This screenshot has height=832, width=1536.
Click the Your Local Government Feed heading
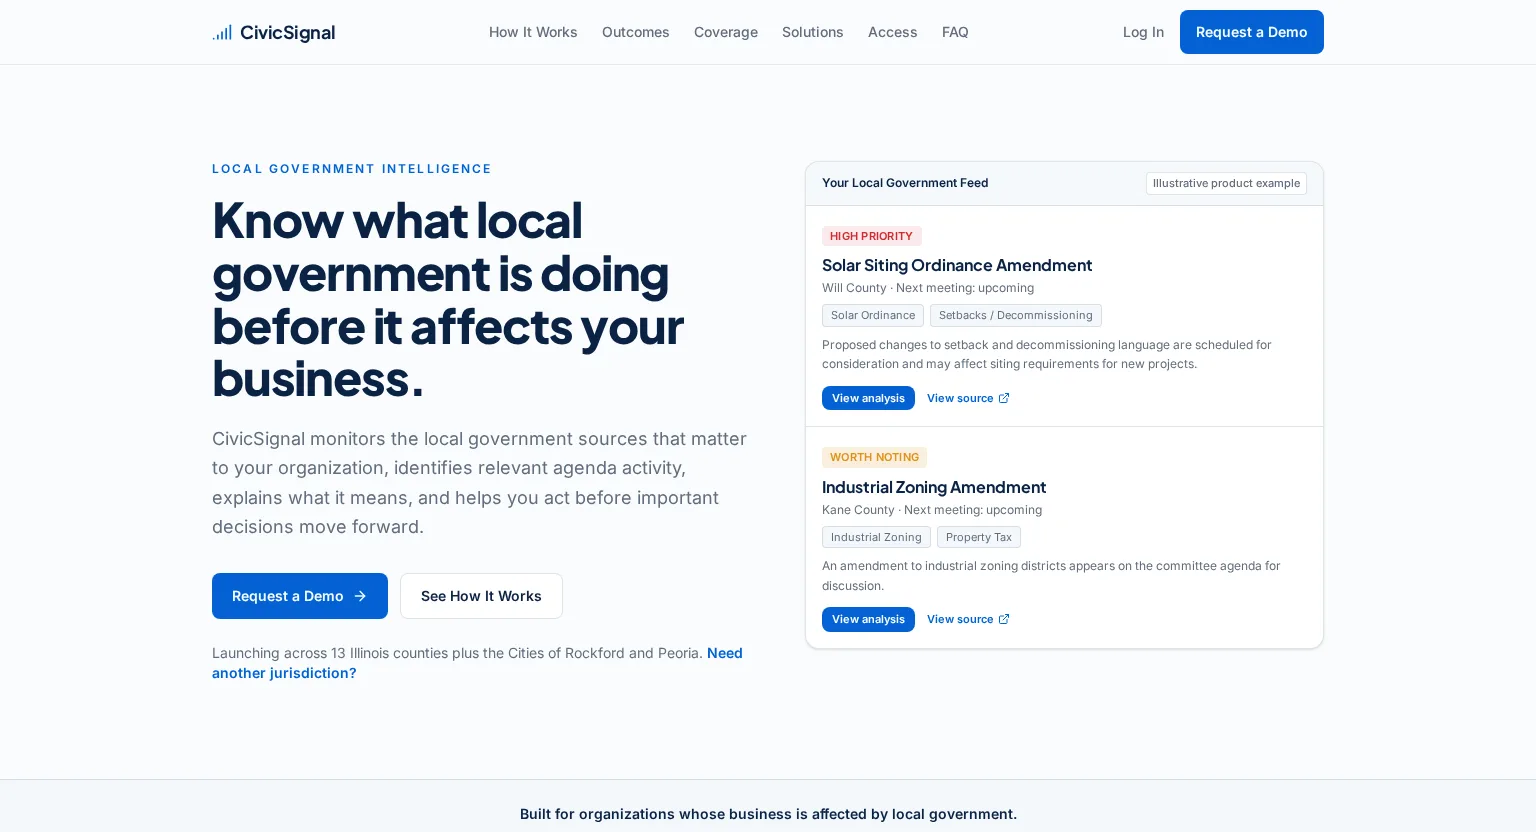[x=905, y=183]
